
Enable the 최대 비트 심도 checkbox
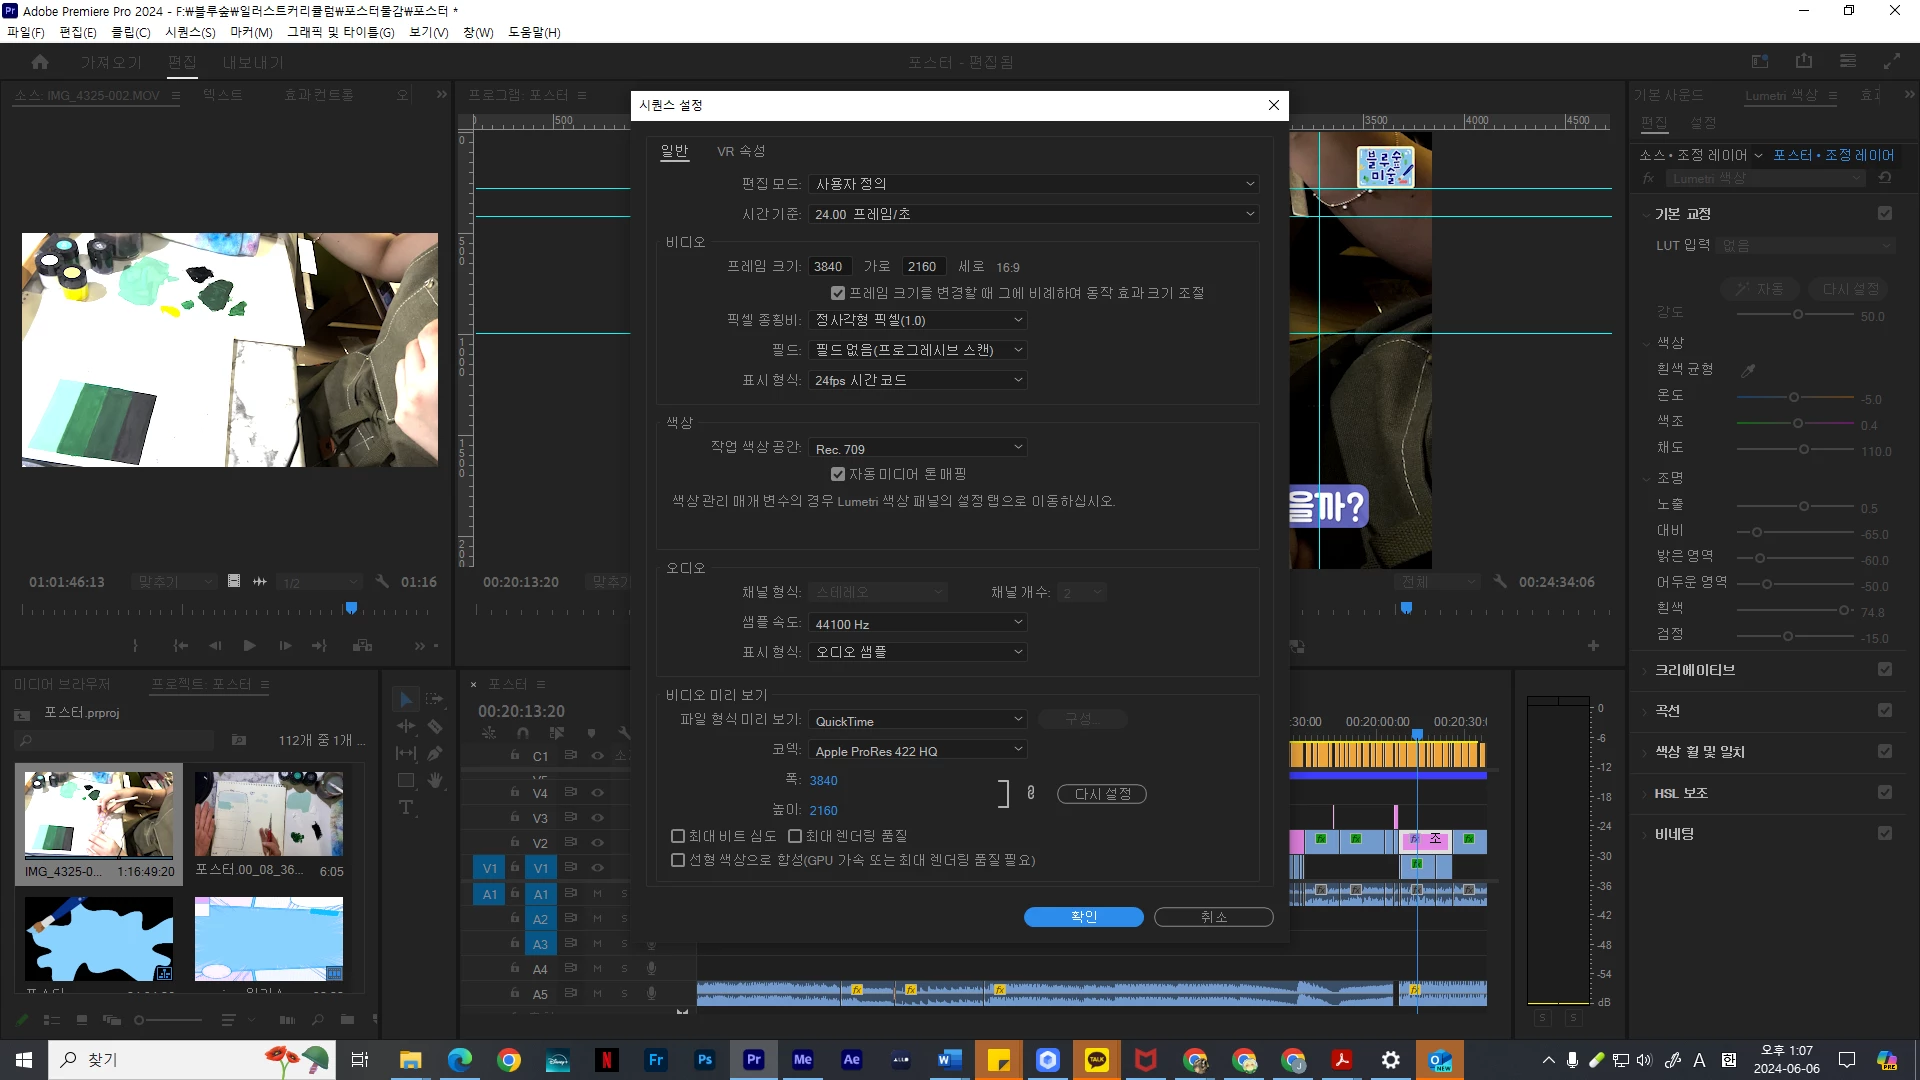point(678,836)
